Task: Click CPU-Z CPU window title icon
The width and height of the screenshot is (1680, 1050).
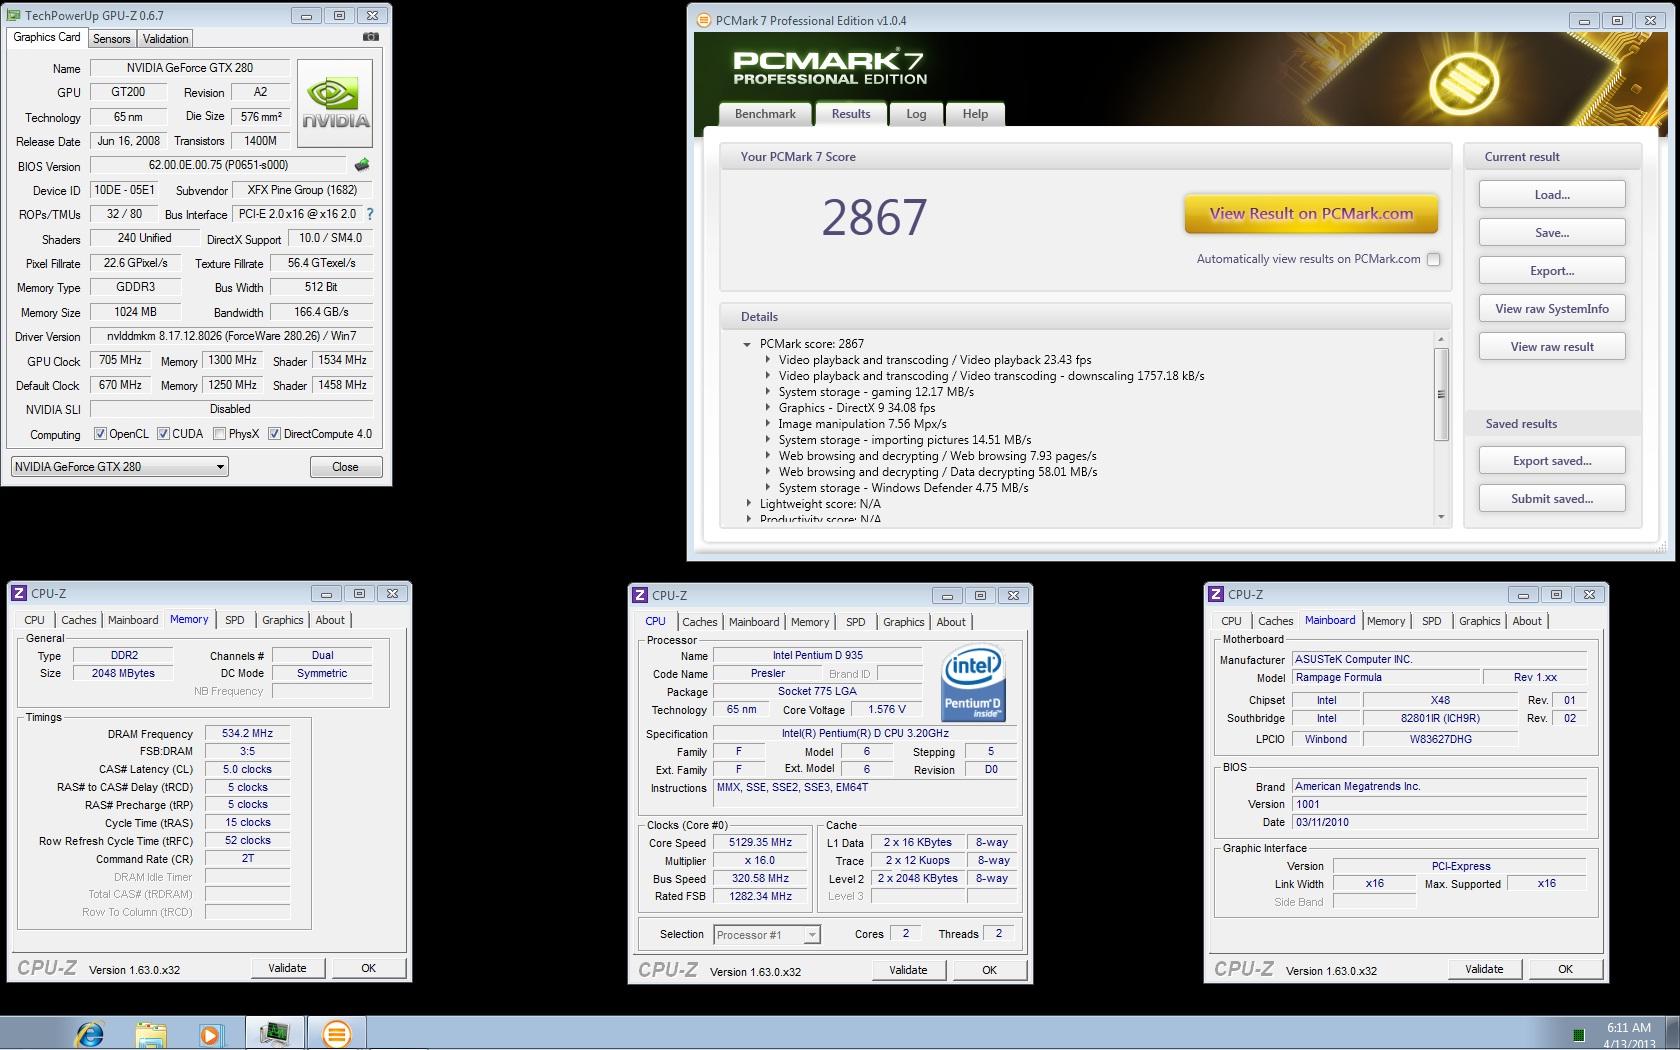Action: coord(640,595)
